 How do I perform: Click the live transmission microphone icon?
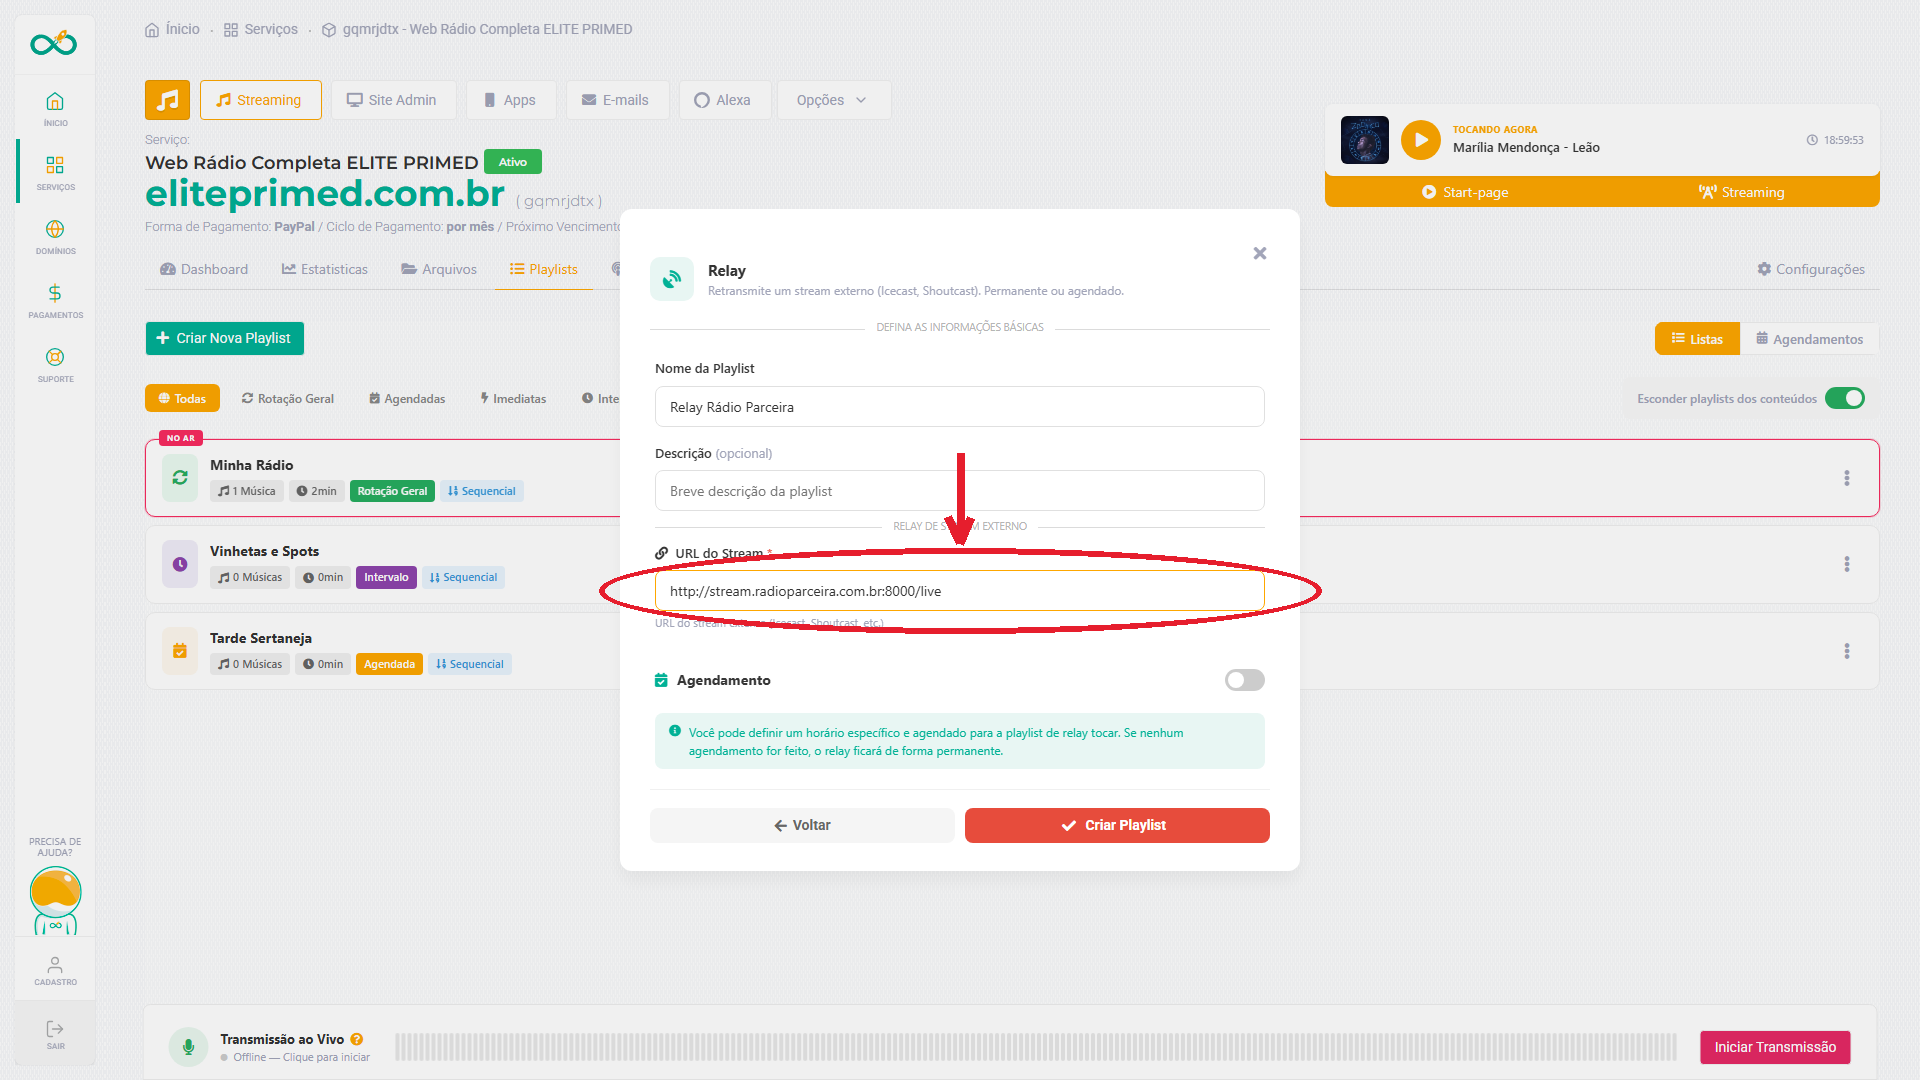click(x=188, y=1047)
